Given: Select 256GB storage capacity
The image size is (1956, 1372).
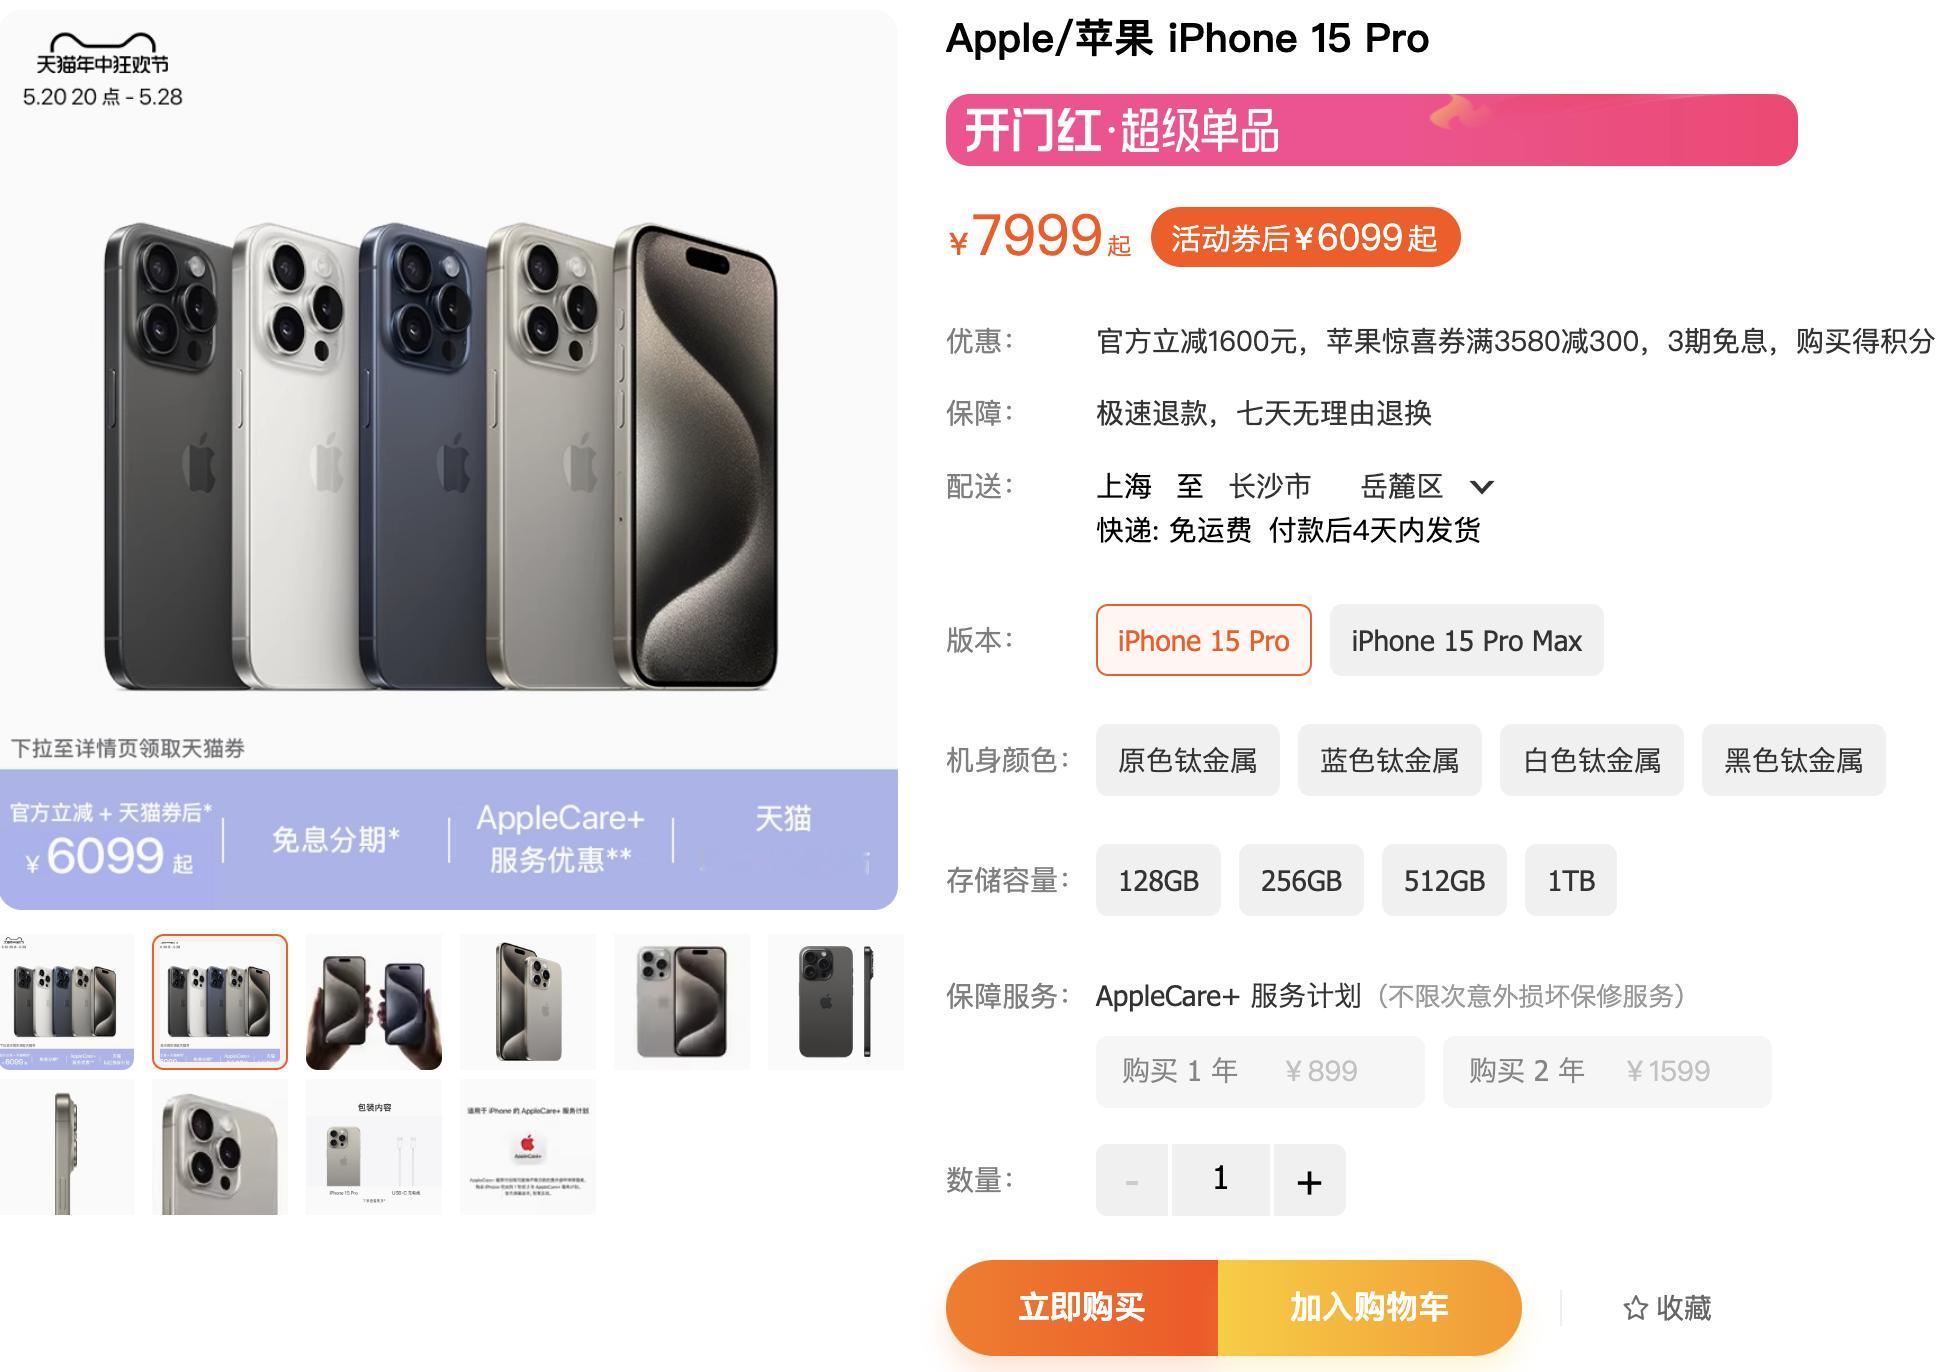Looking at the screenshot, I should click(x=1301, y=880).
